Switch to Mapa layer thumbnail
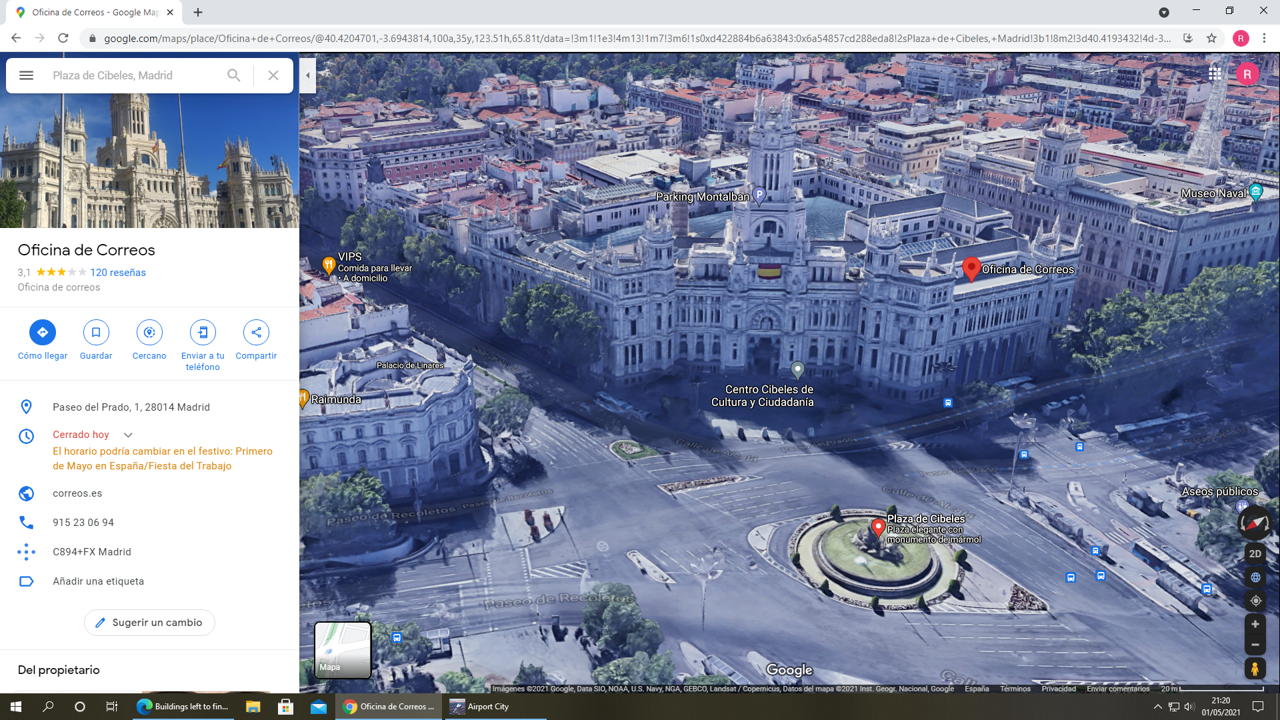Viewport: 1280px width, 720px height. tap(343, 650)
